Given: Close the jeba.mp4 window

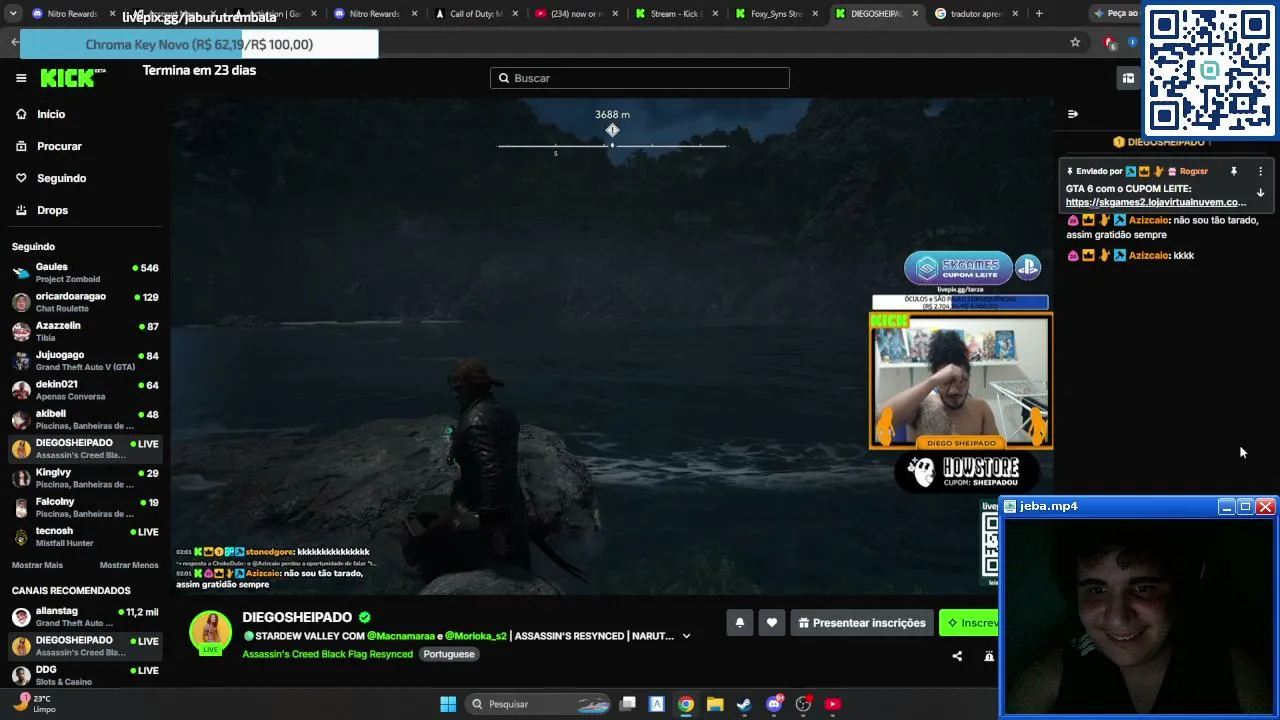Looking at the screenshot, I should point(1265,507).
